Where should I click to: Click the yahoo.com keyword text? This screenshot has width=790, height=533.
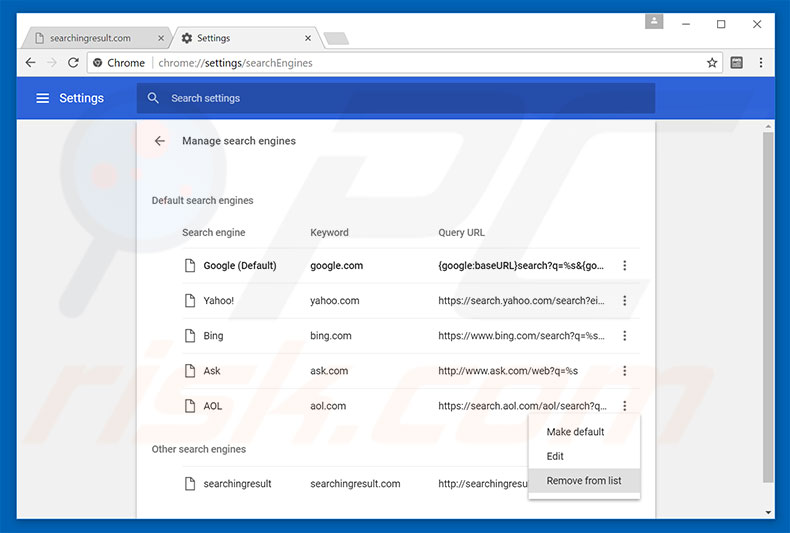click(x=335, y=300)
